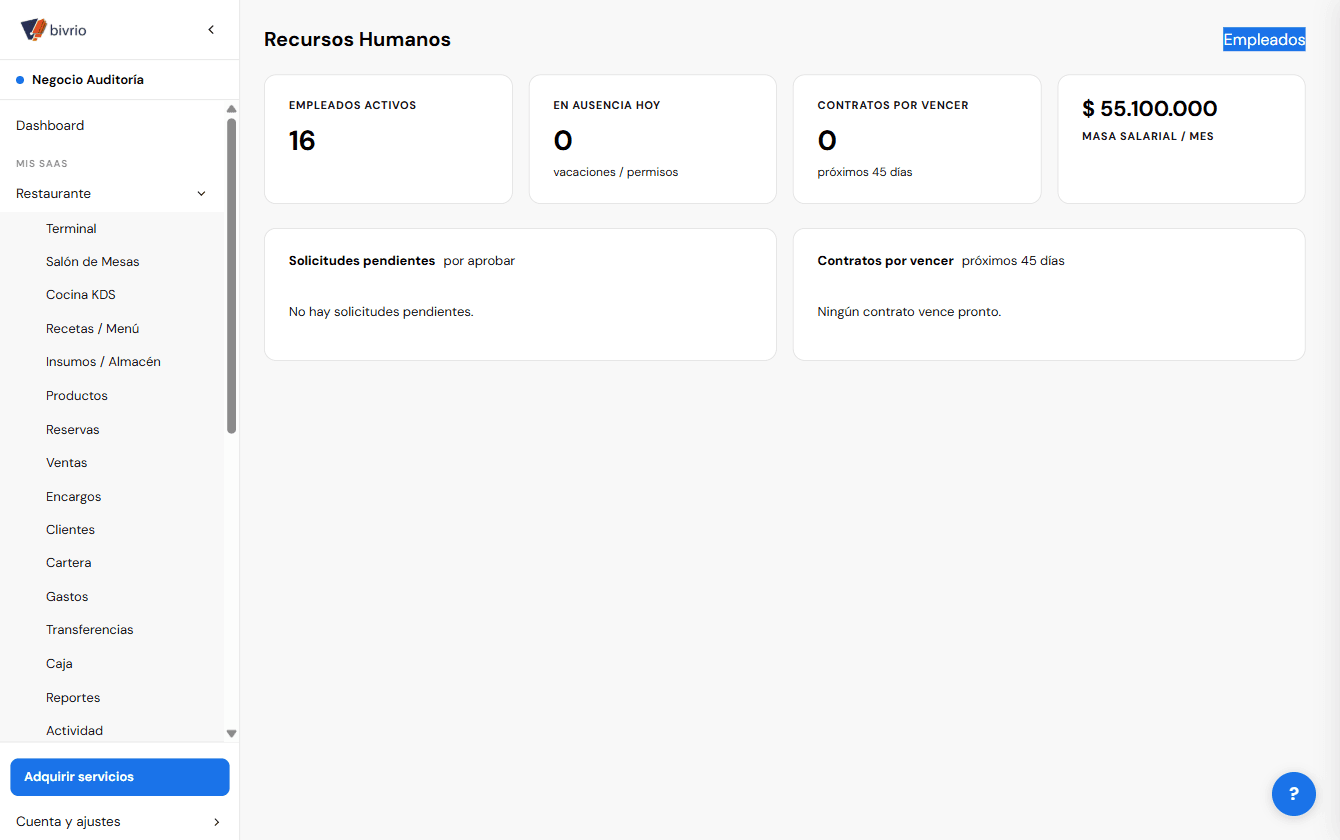1340x840 pixels.
Task: Go to Salón de Mesas
Action: tap(93, 262)
